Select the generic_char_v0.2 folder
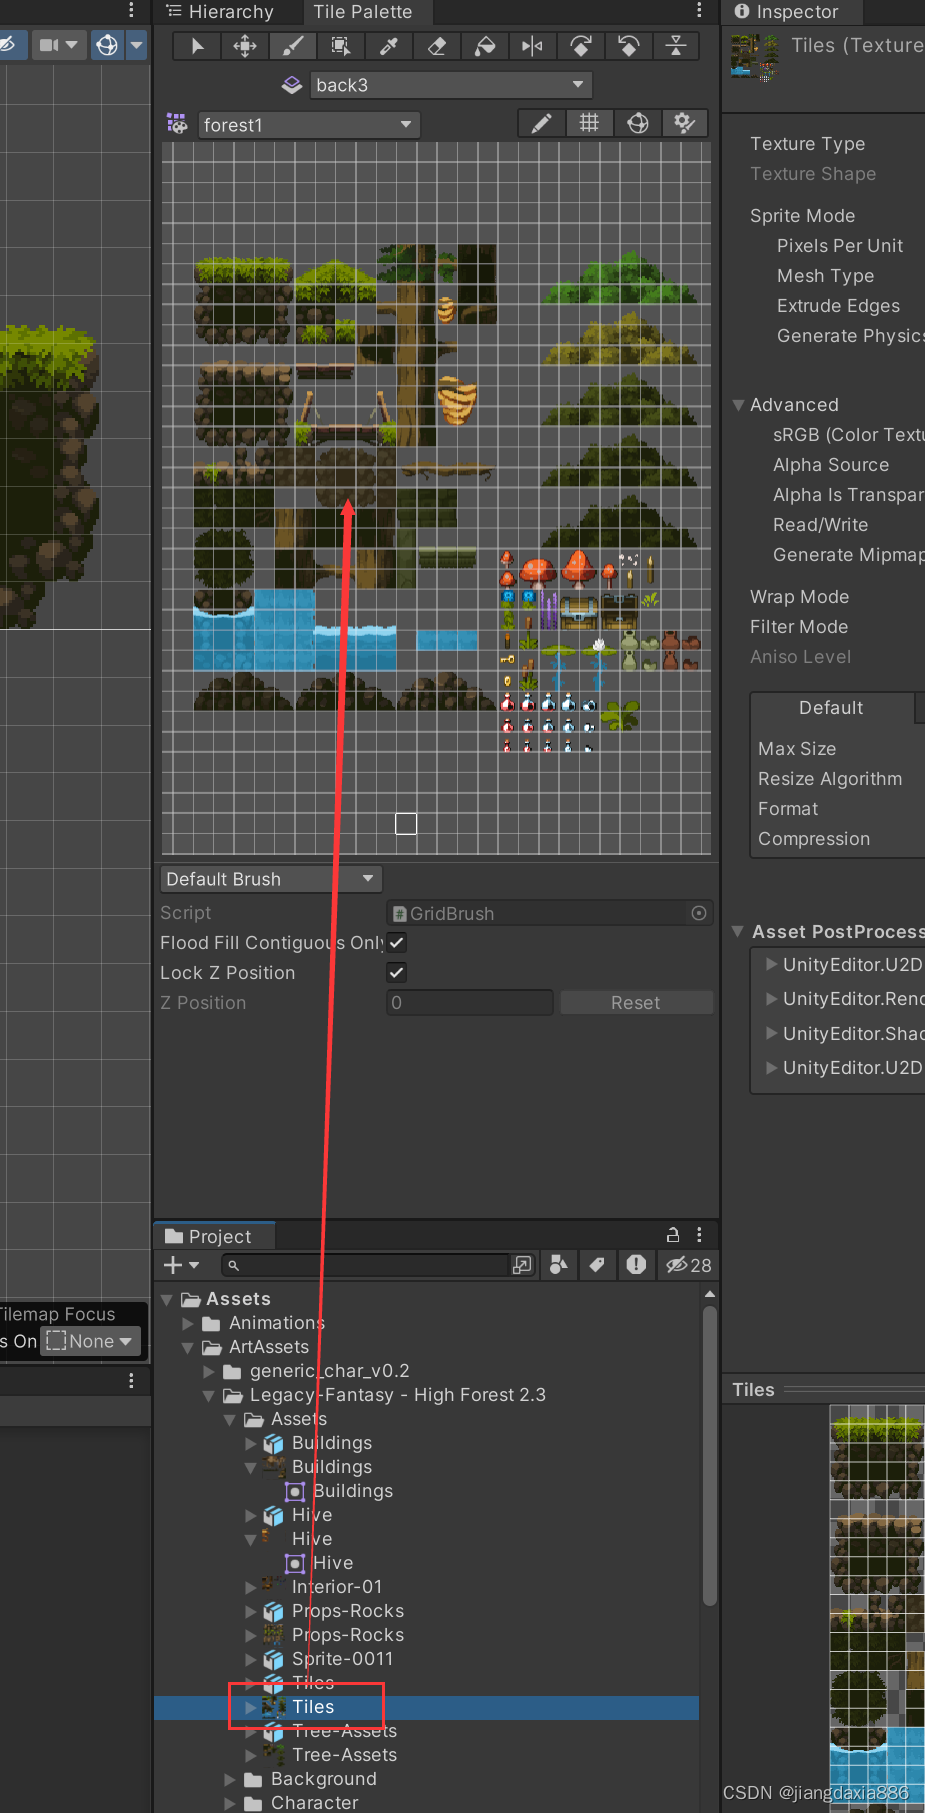Viewport: 925px width, 1813px height. (330, 1371)
